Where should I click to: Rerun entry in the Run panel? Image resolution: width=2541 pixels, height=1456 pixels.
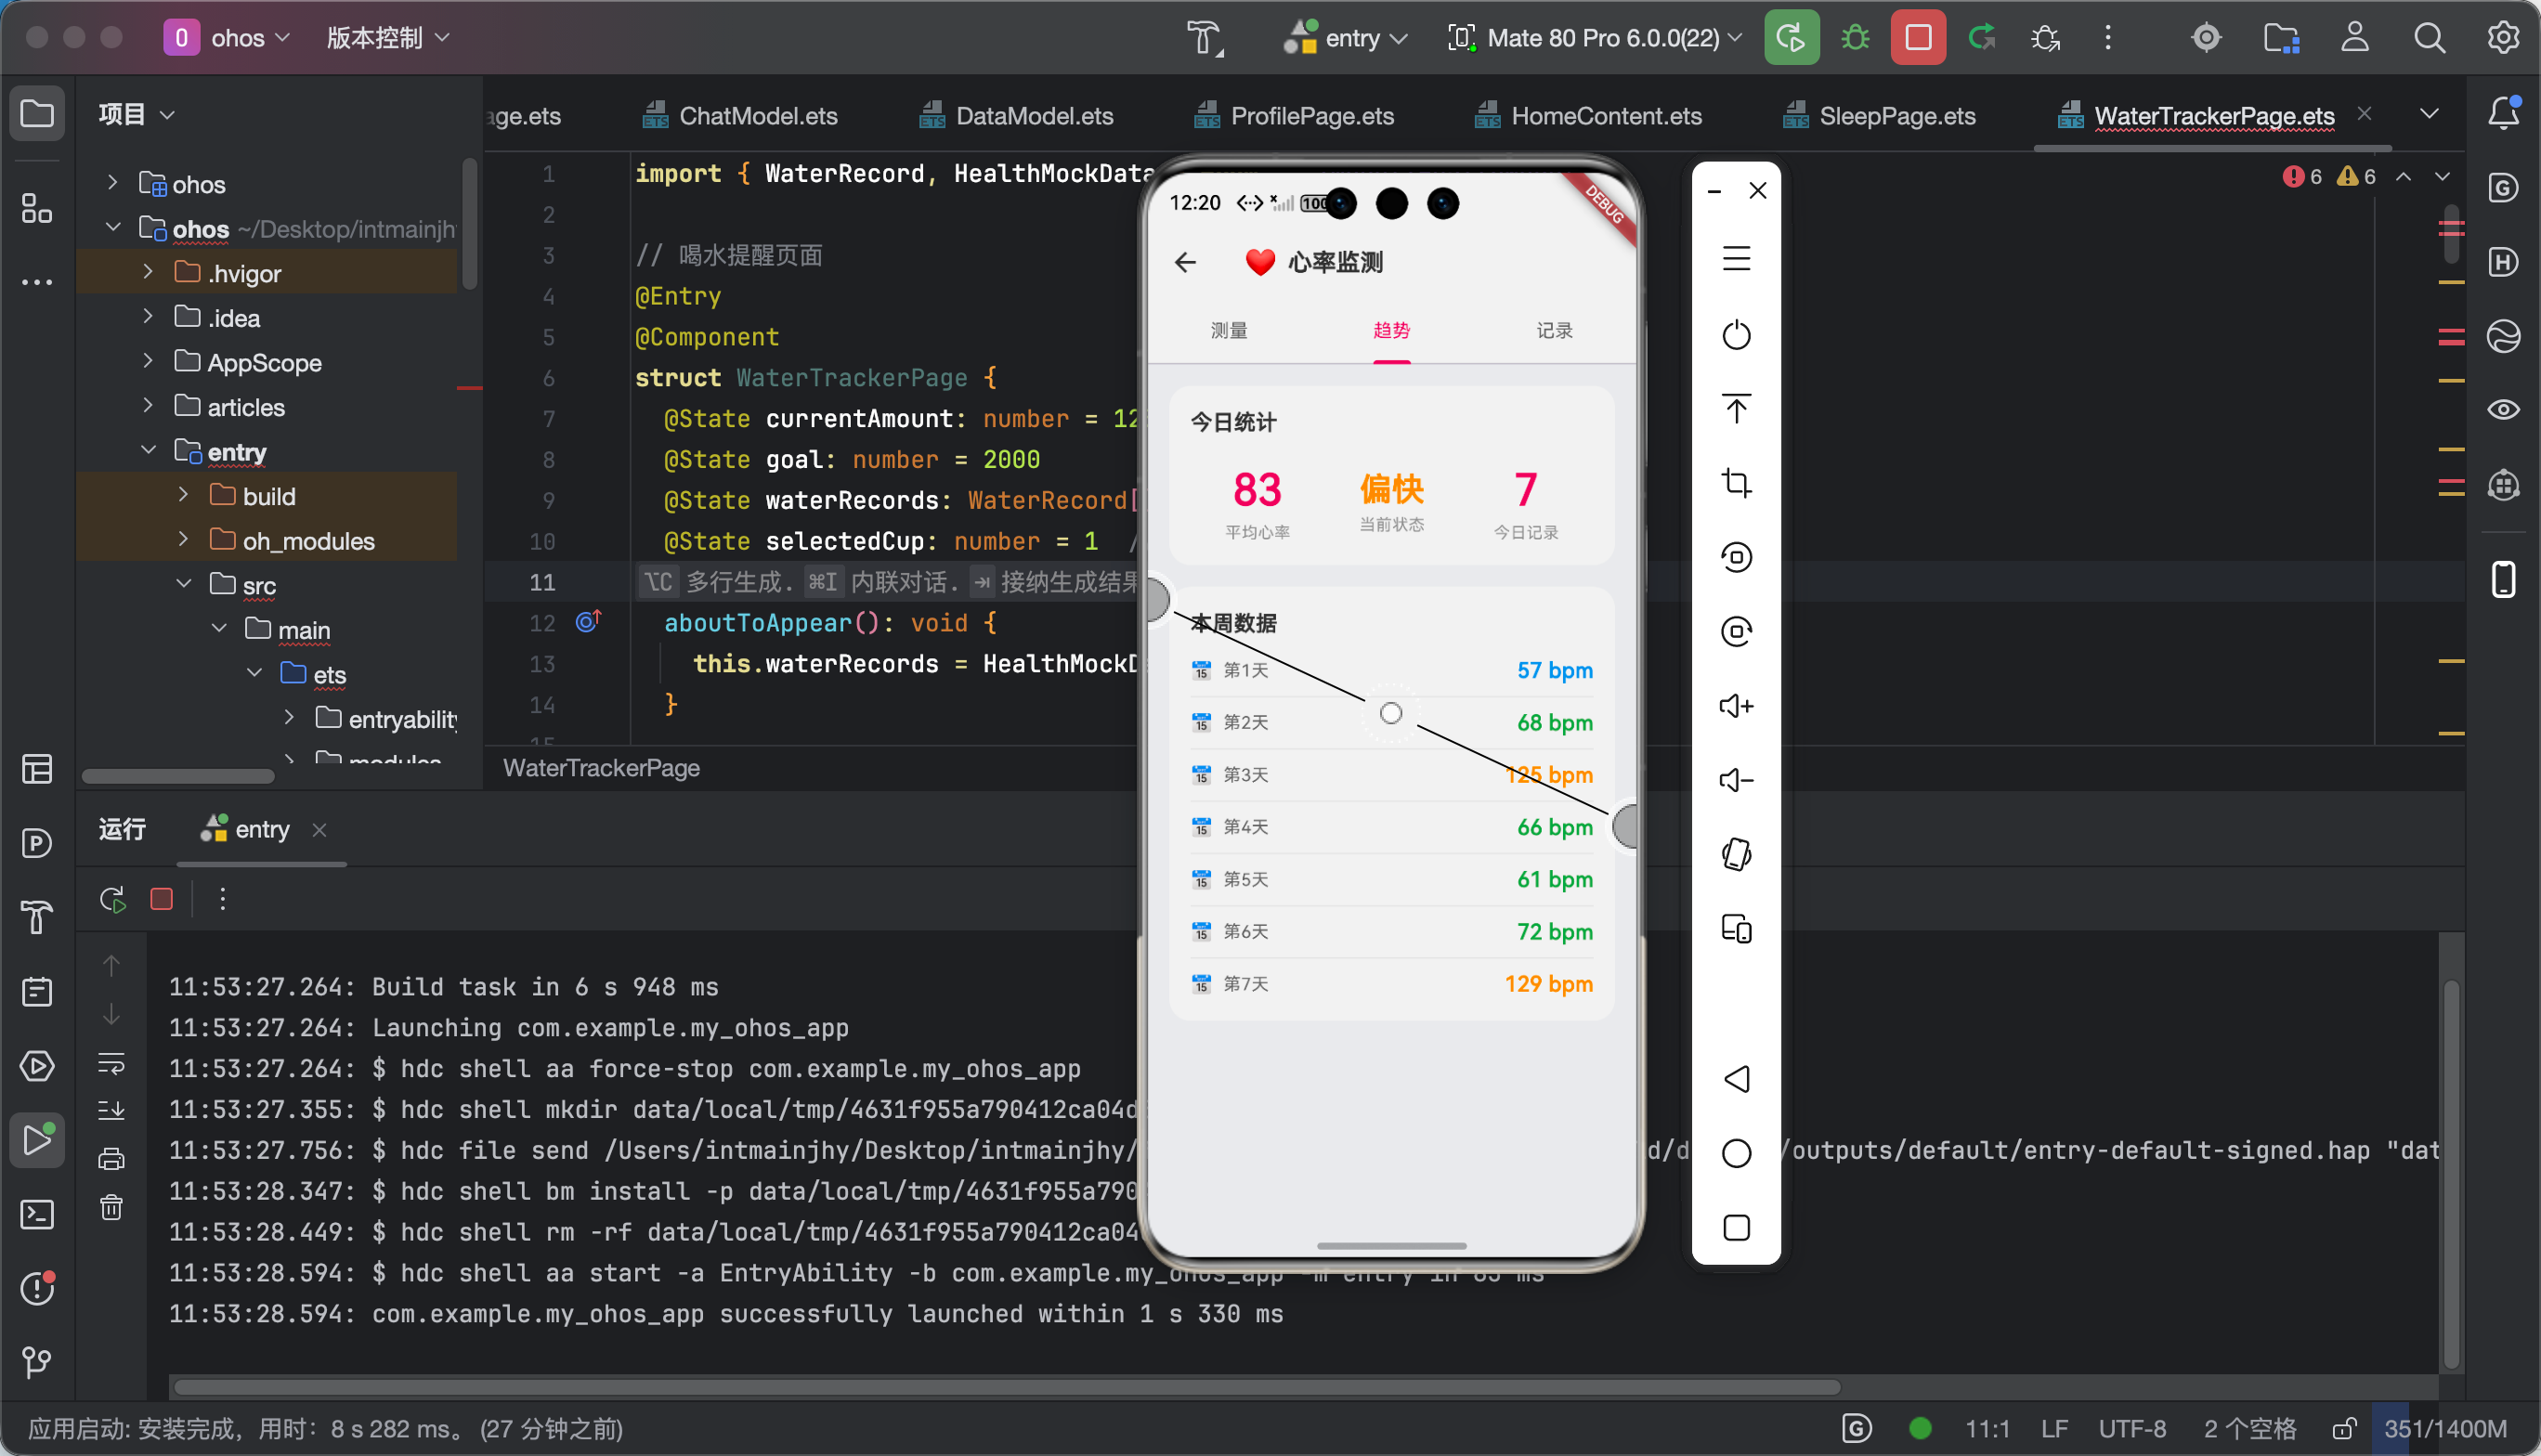pos(113,899)
